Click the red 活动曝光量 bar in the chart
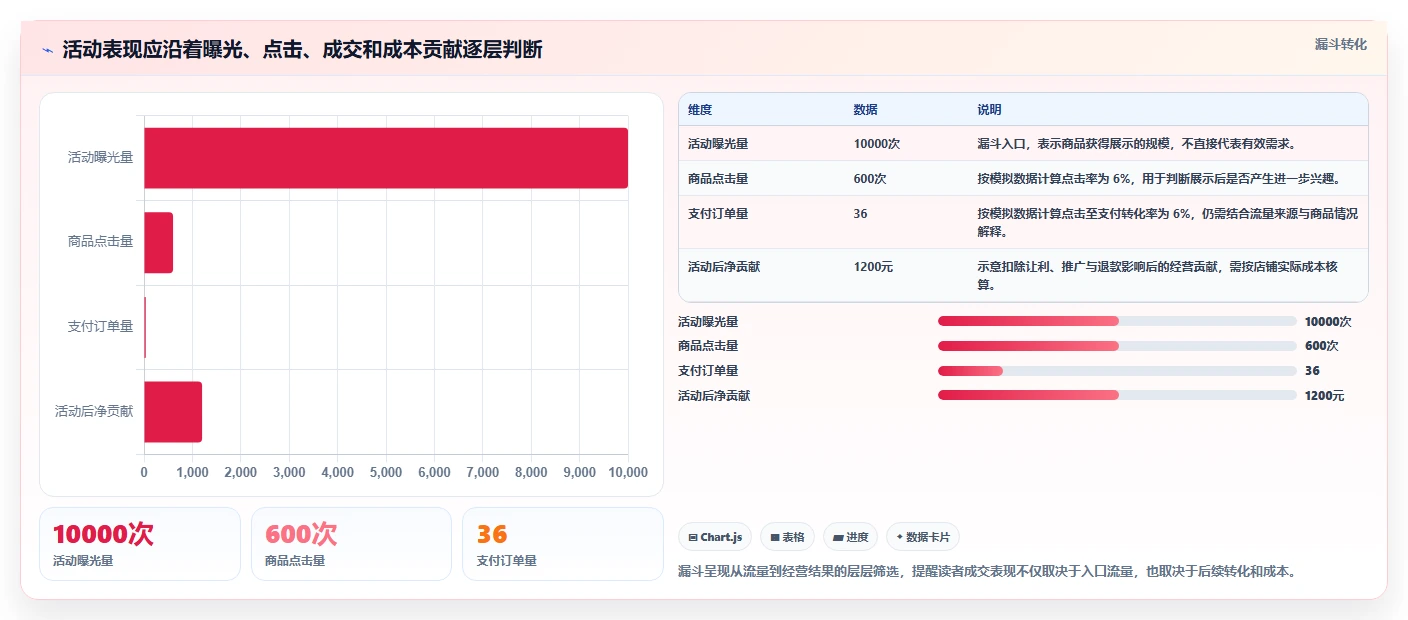Viewport: 1408px width, 620px height. [386, 158]
